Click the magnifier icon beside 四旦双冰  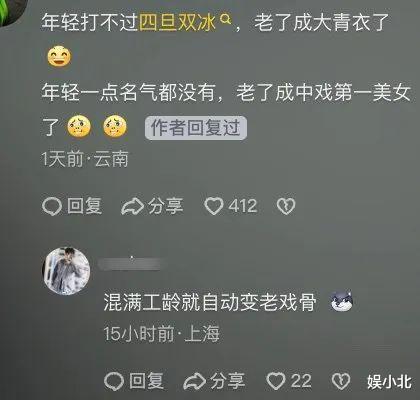(x=226, y=19)
